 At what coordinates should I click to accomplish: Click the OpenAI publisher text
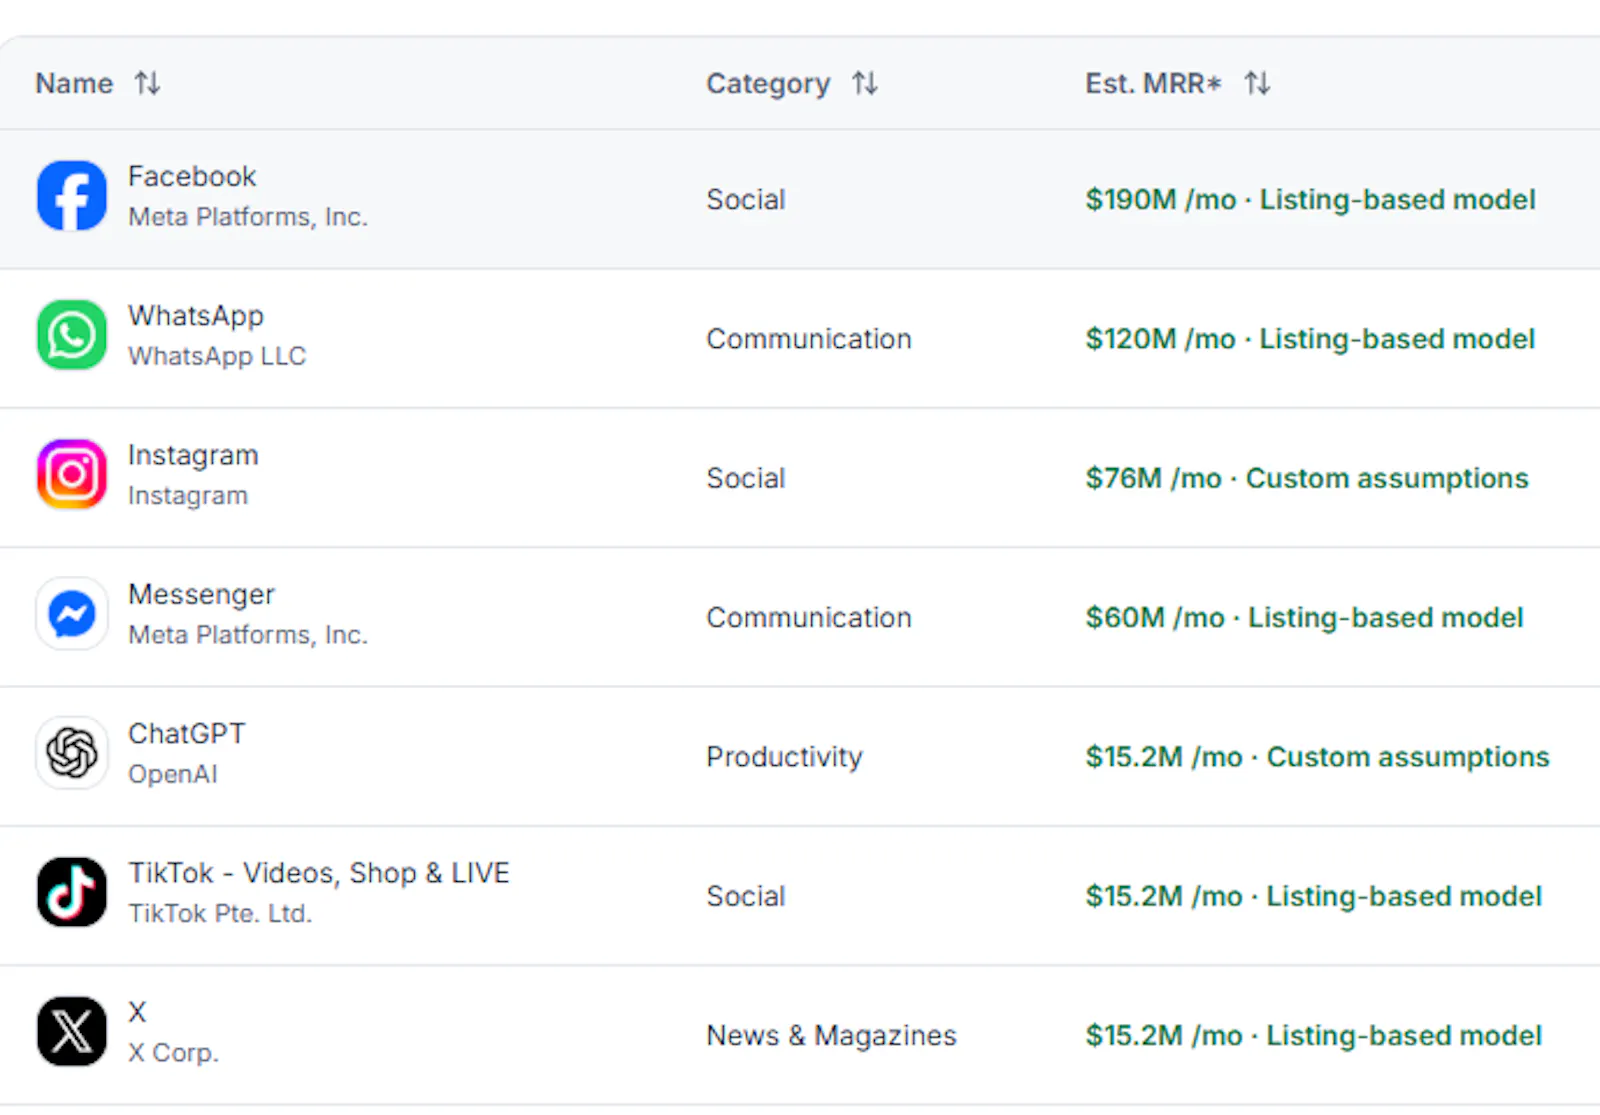click(173, 774)
